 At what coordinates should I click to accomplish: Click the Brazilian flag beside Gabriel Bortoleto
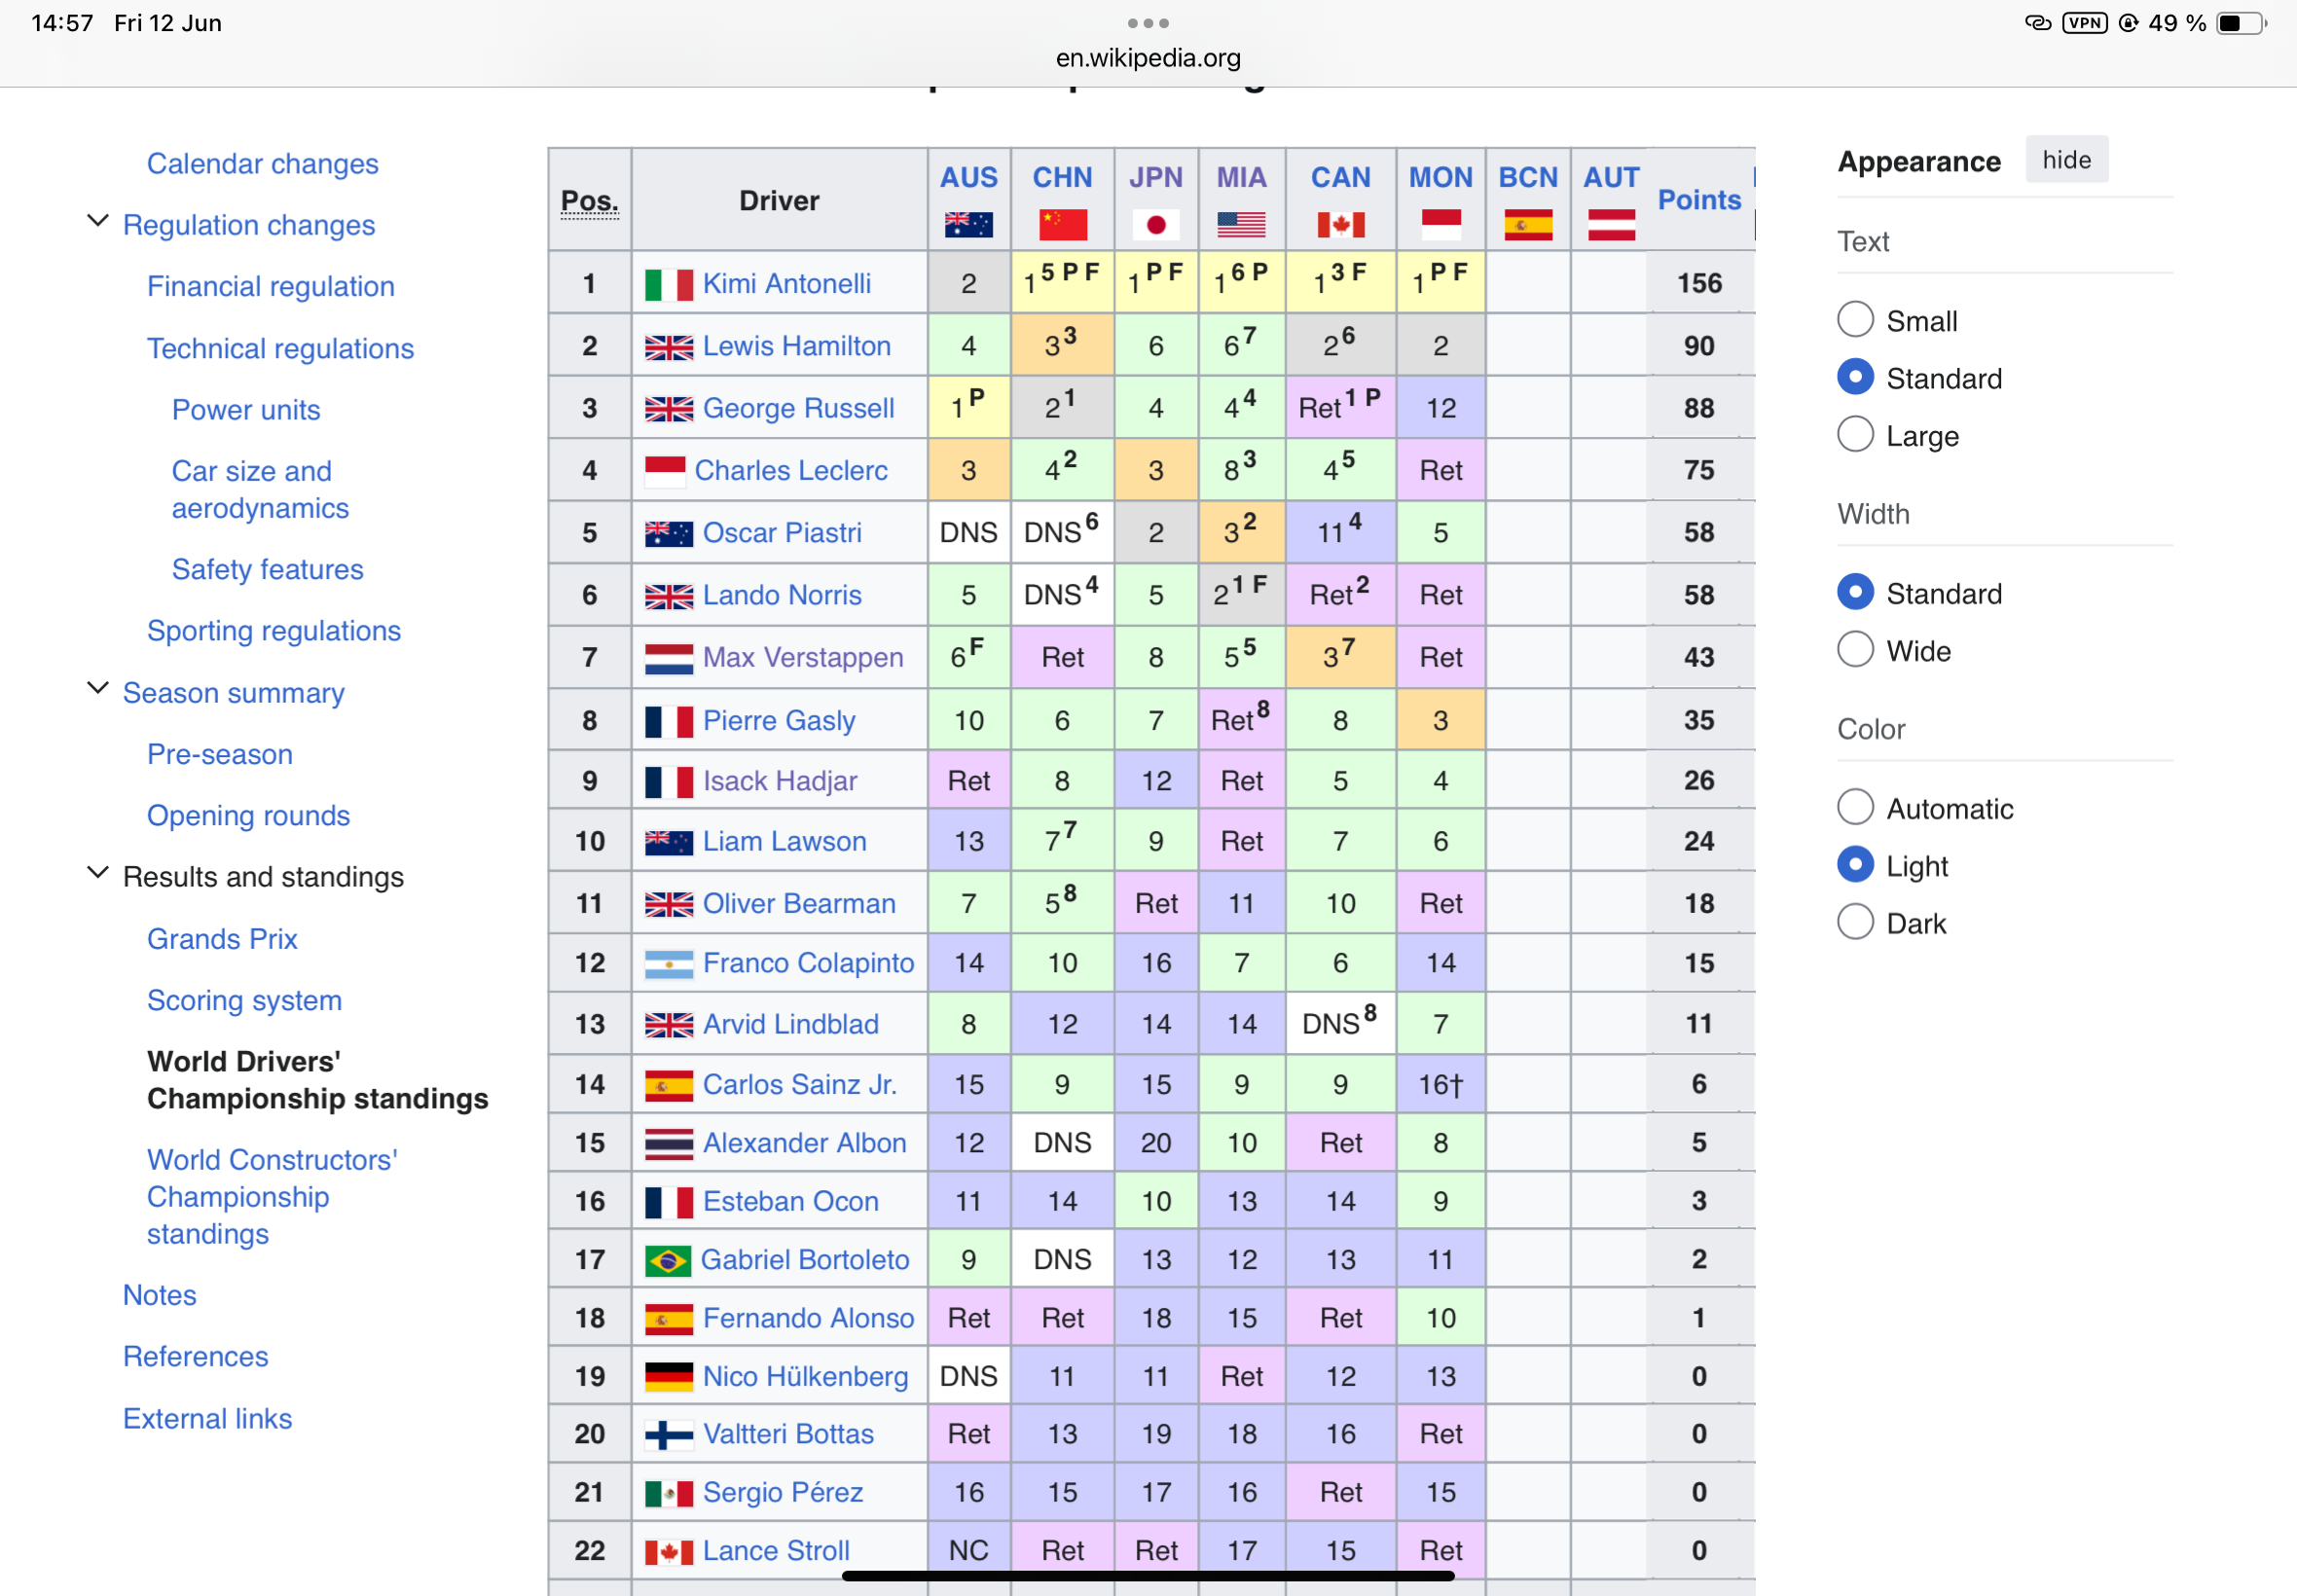coord(668,1260)
